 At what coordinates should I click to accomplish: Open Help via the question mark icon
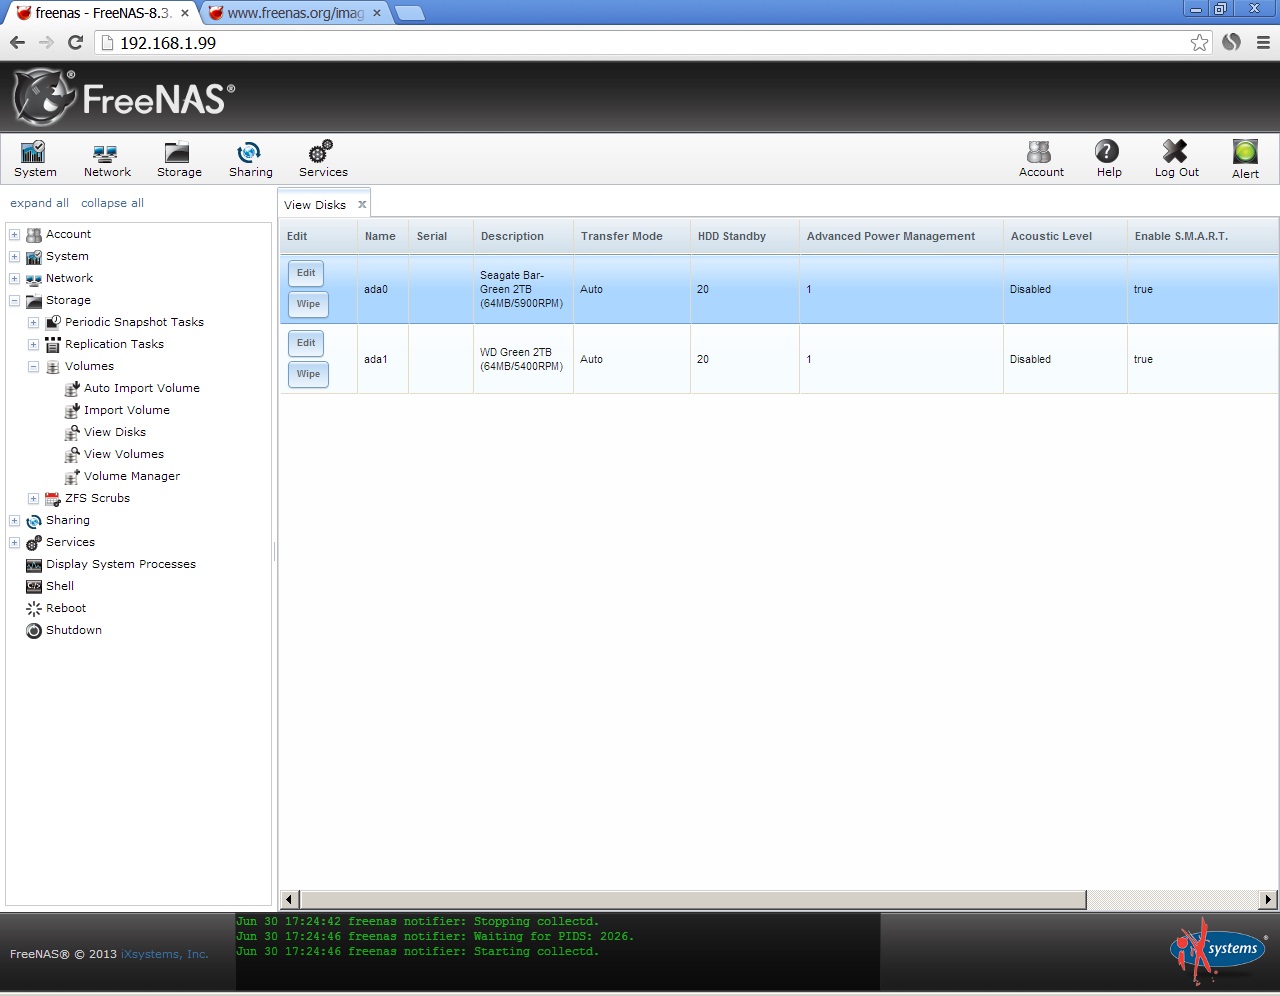tap(1107, 158)
